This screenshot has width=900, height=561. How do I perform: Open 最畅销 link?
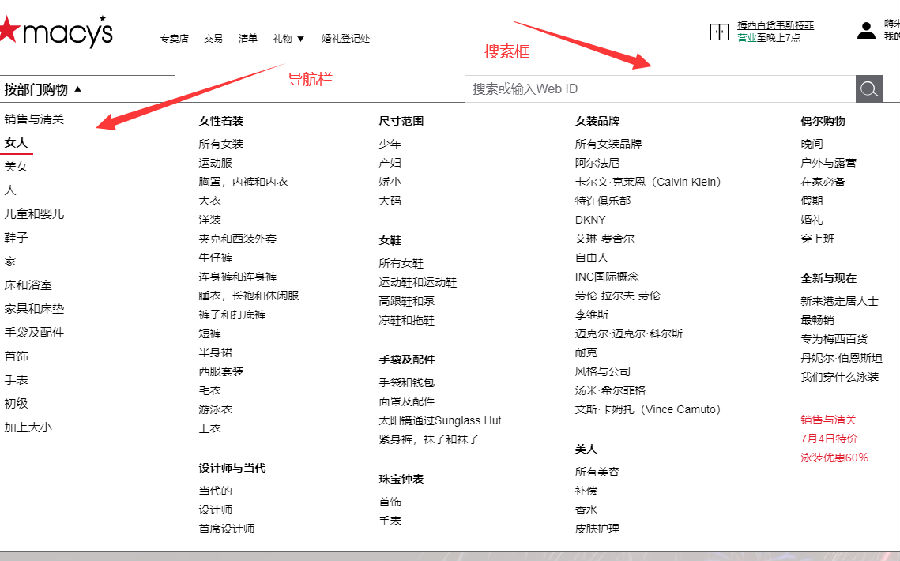[x=817, y=320]
